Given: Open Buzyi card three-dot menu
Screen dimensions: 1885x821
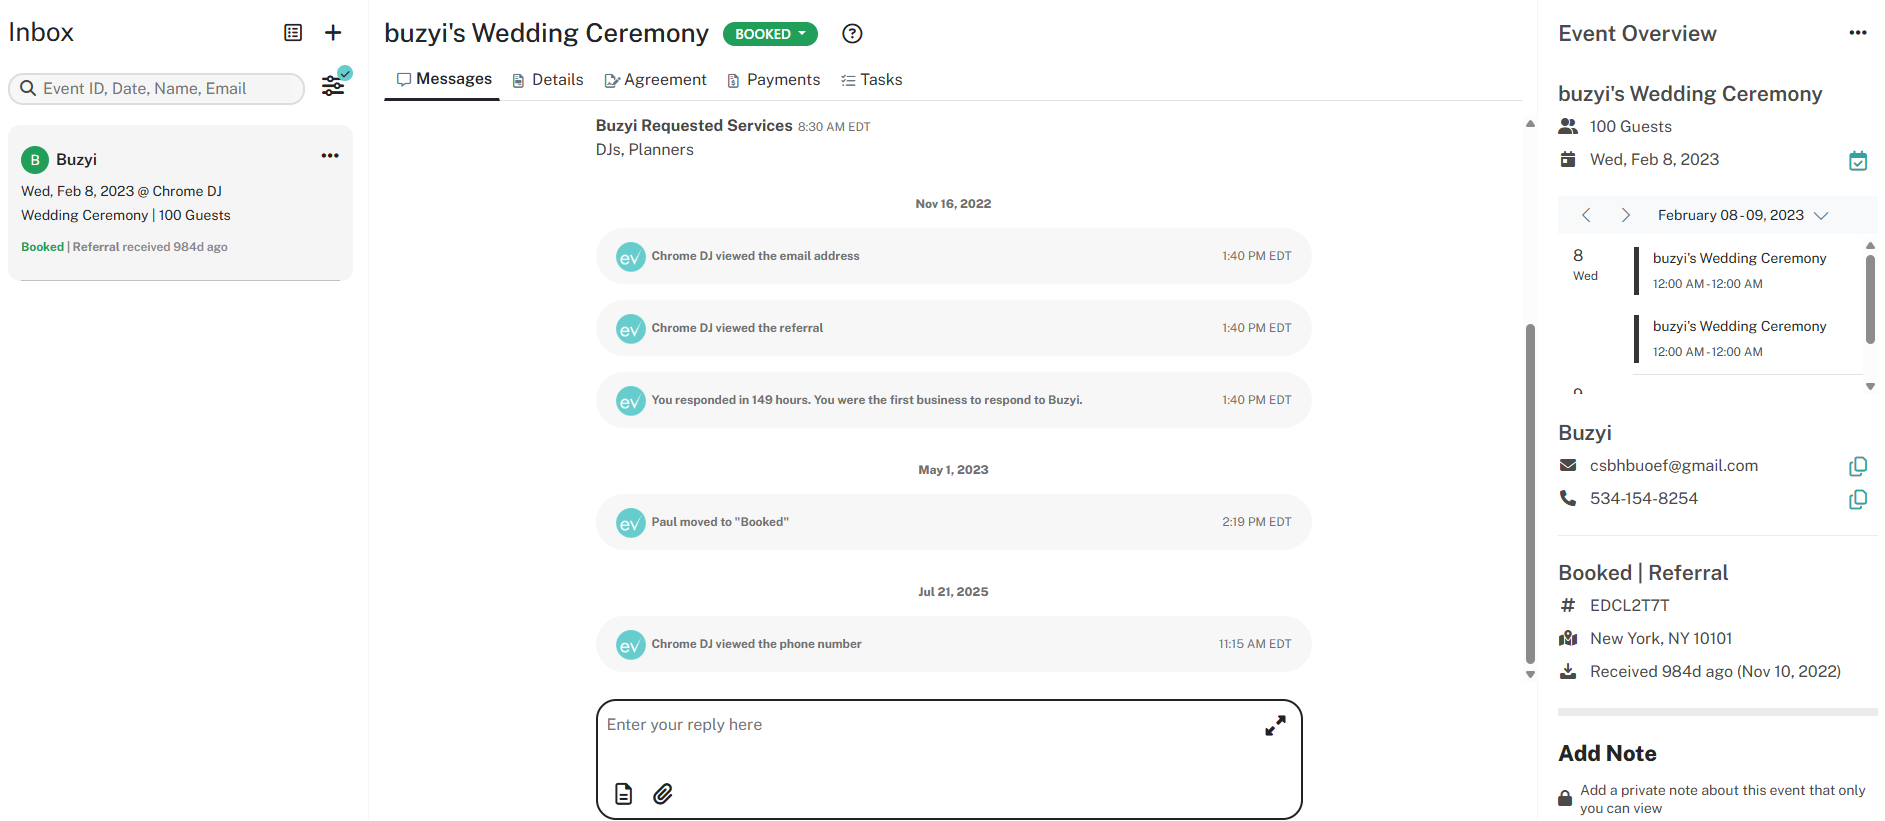Looking at the screenshot, I should pyautogui.click(x=330, y=156).
